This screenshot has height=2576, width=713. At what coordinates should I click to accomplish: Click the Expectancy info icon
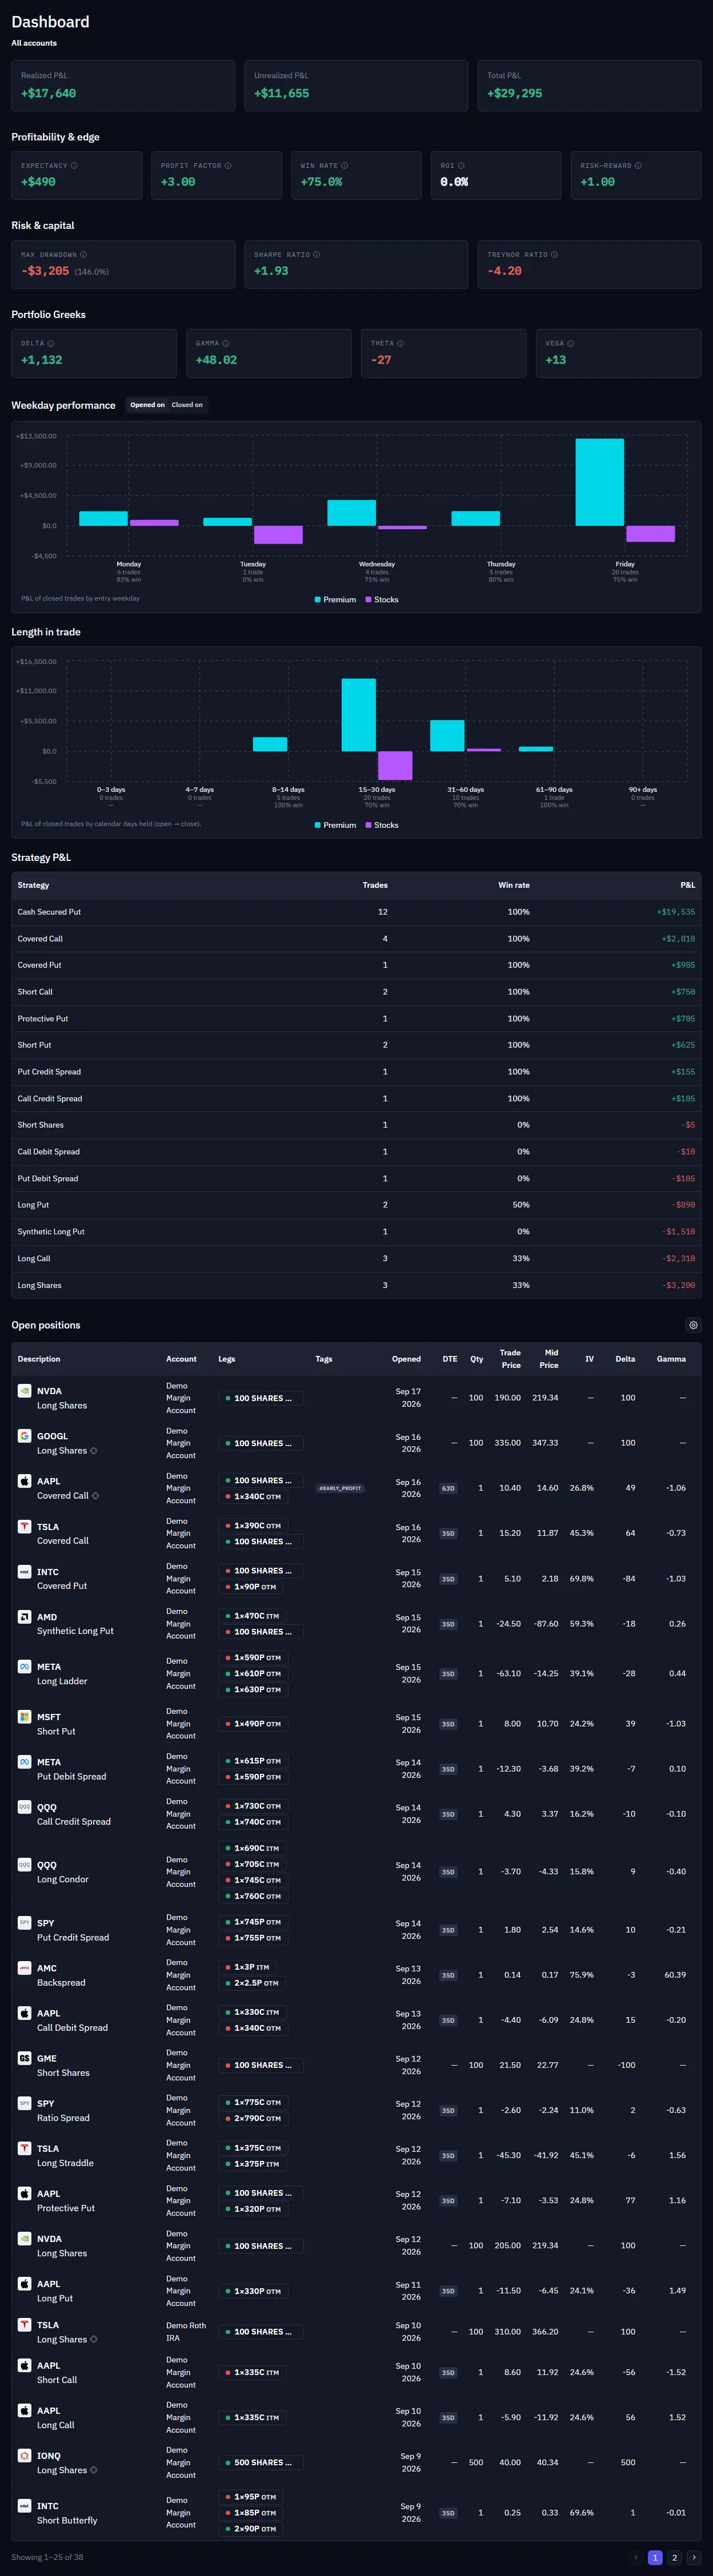point(74,166)
